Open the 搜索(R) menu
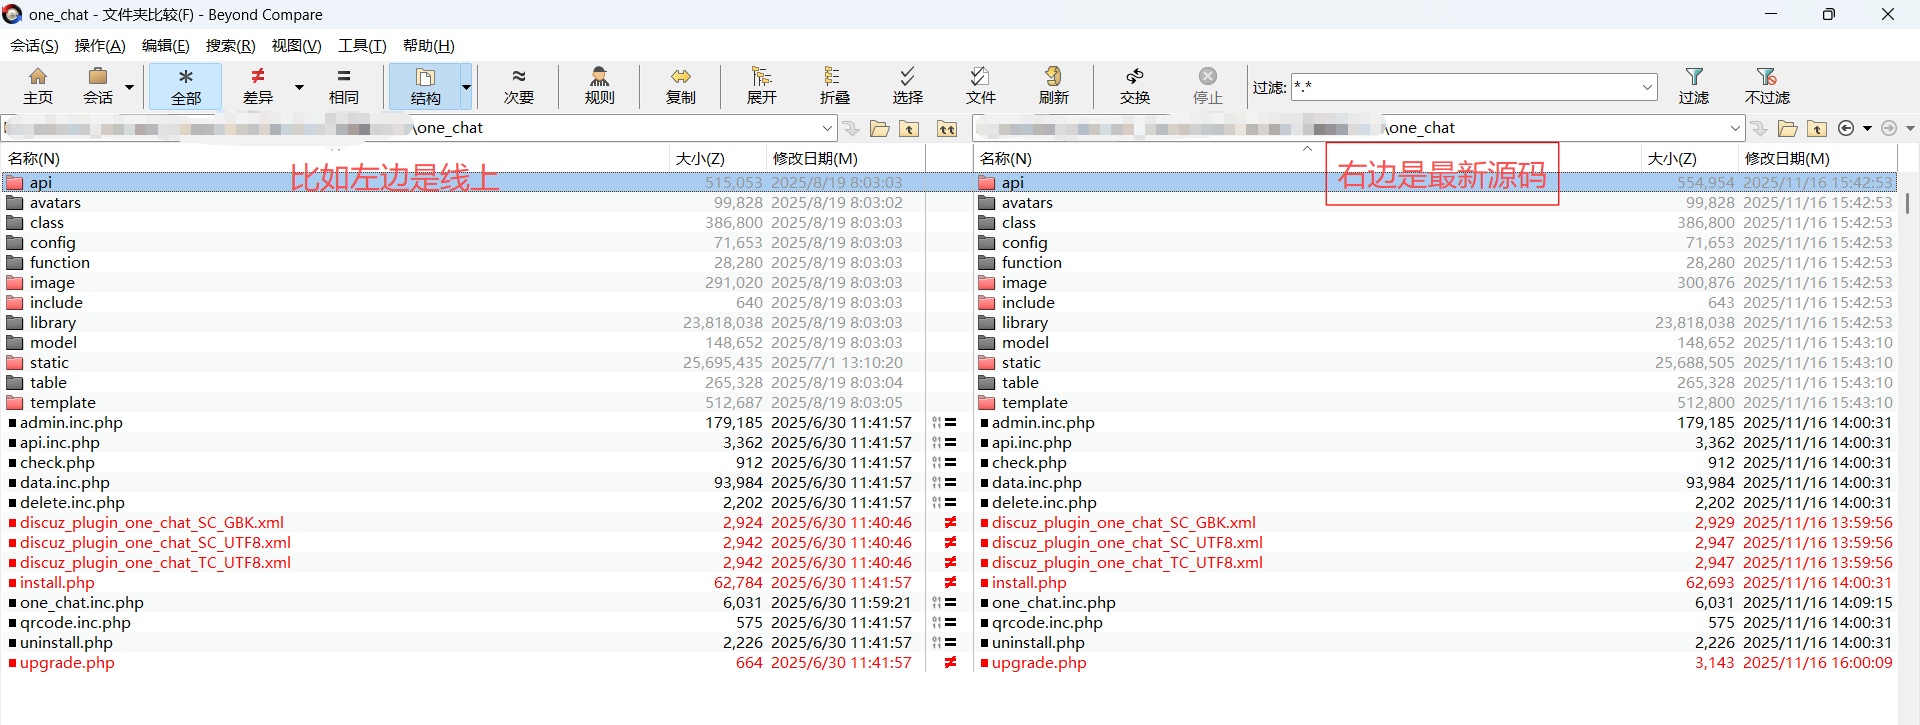This screenshot has width=1920, height=725. (x=231, y=45)
